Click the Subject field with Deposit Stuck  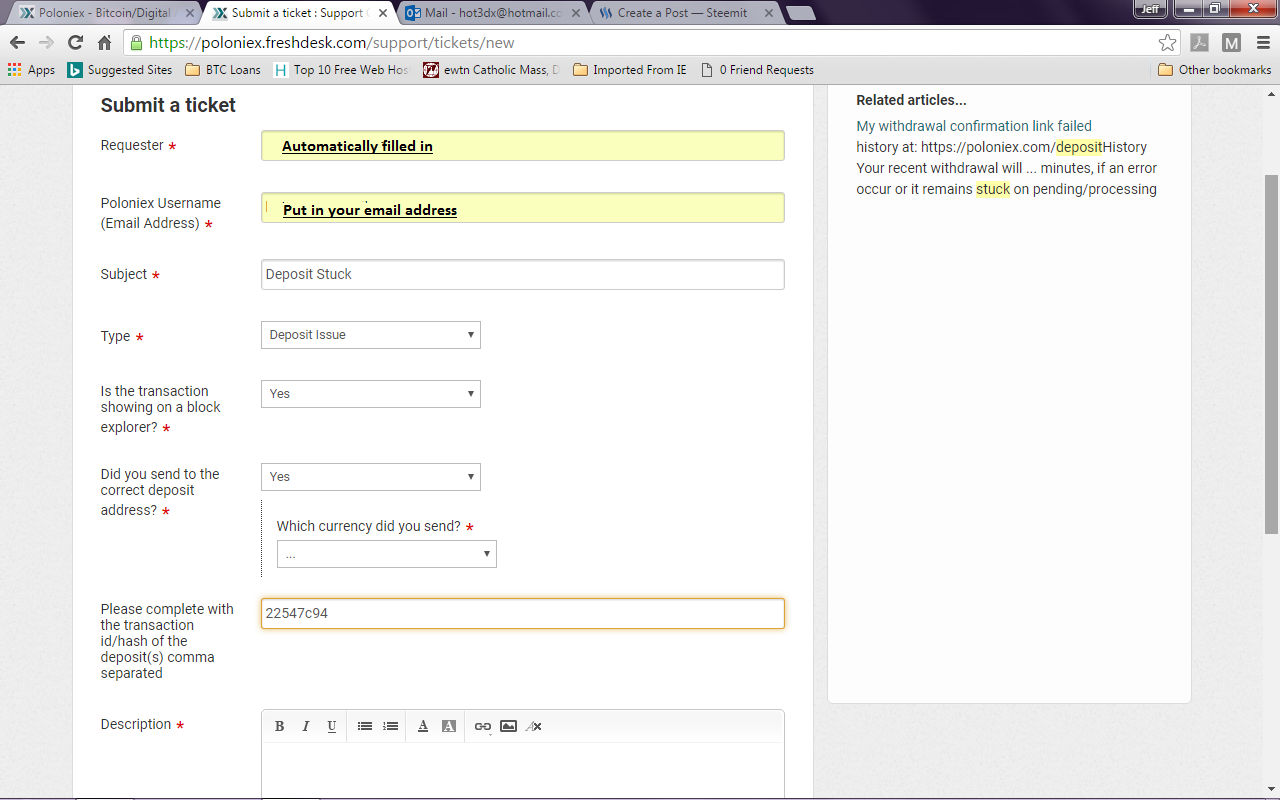pos(523,275)
